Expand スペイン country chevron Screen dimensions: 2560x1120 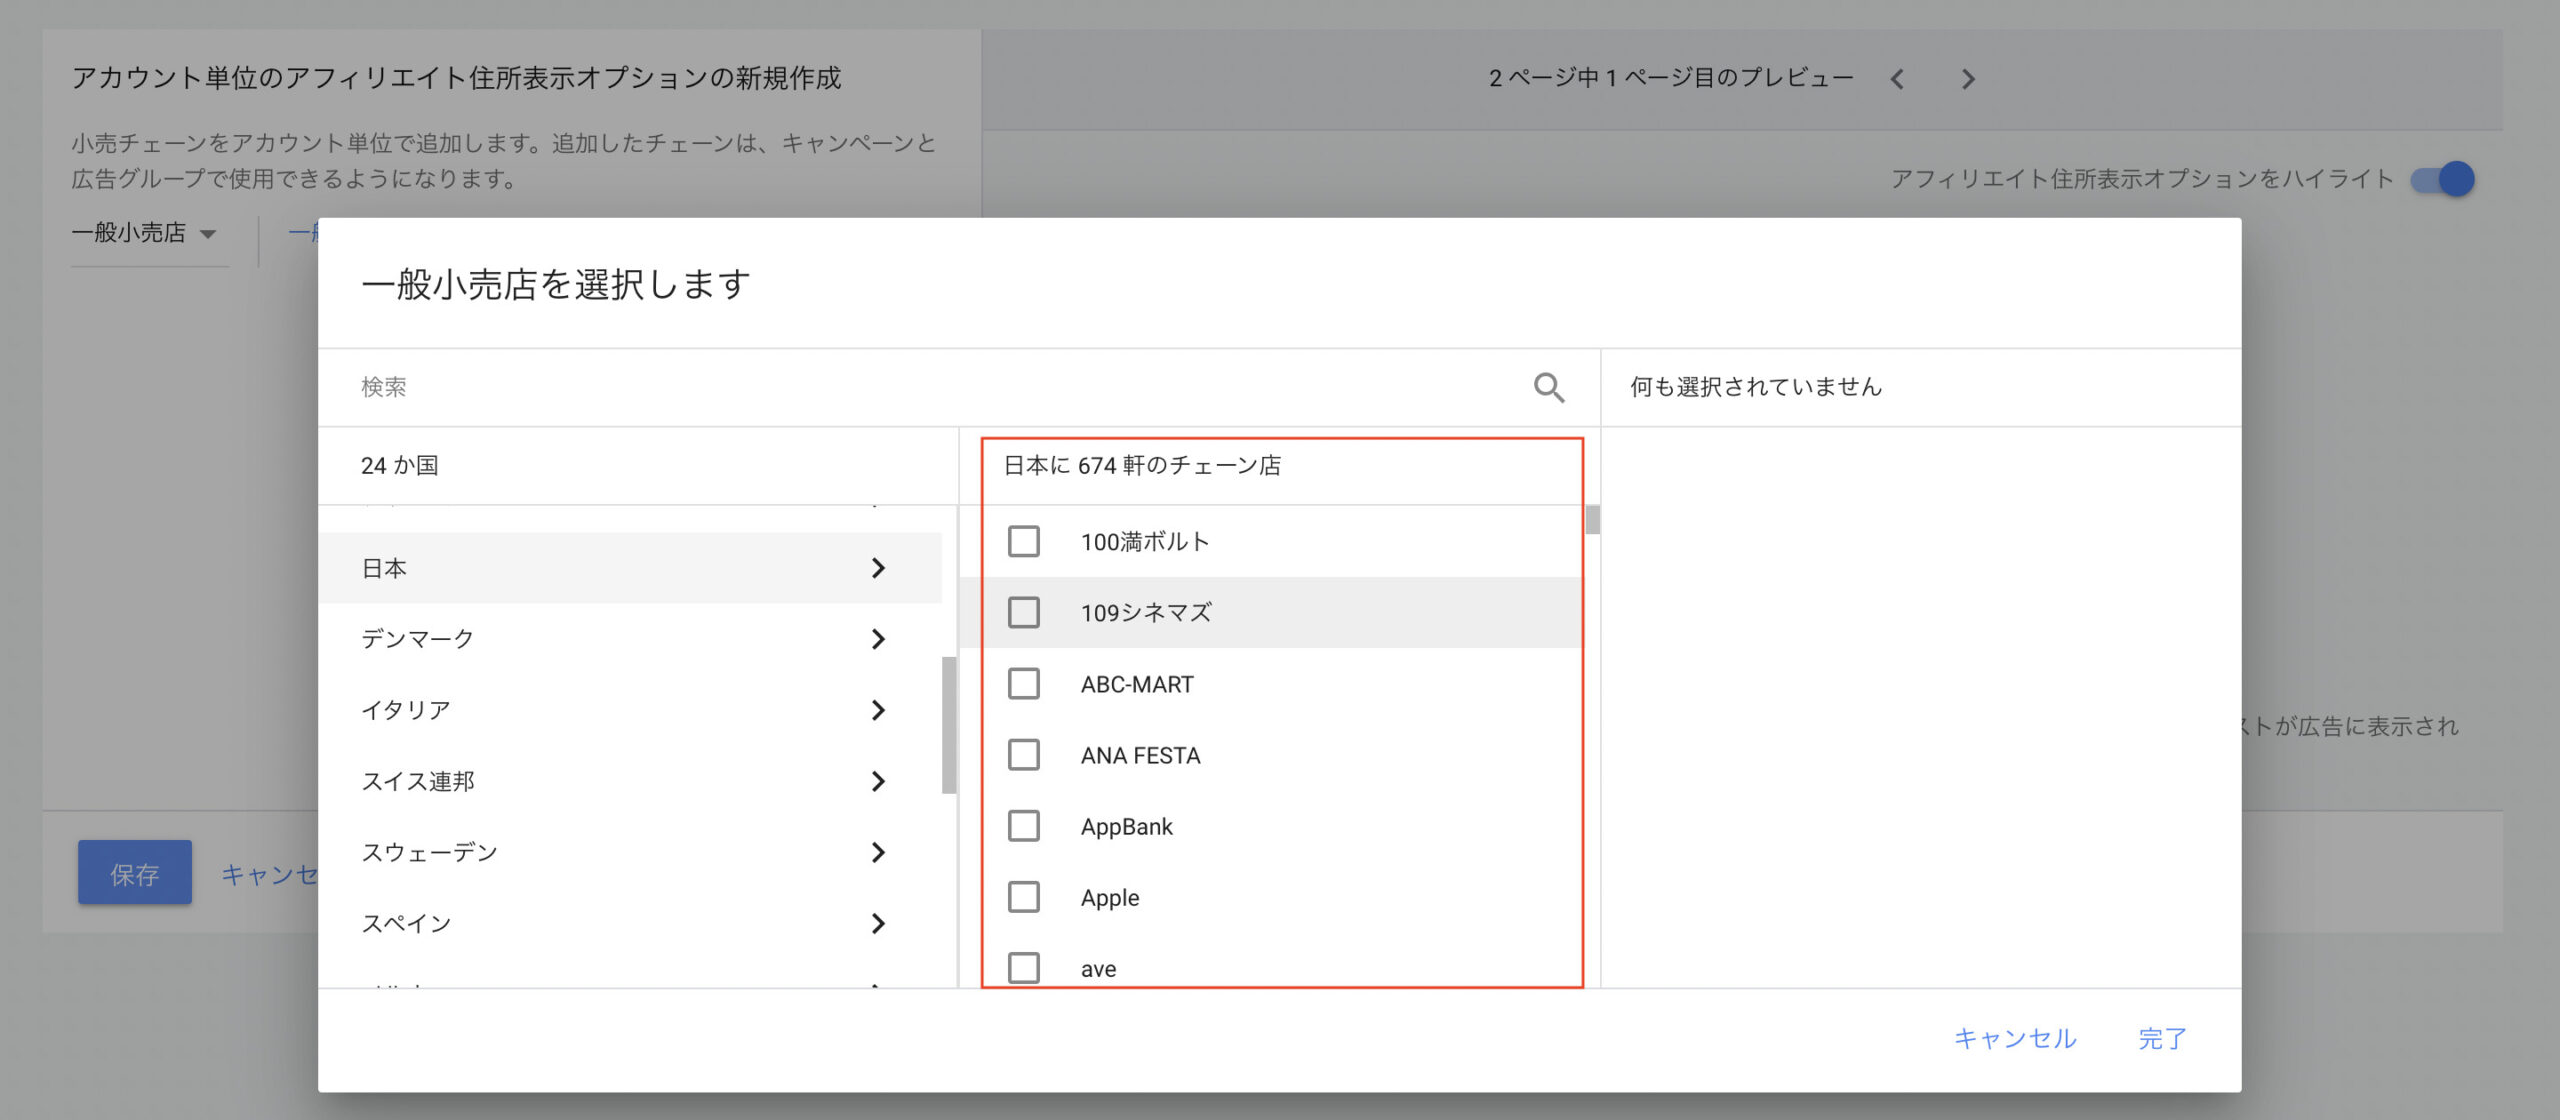[x=878, y=923]
